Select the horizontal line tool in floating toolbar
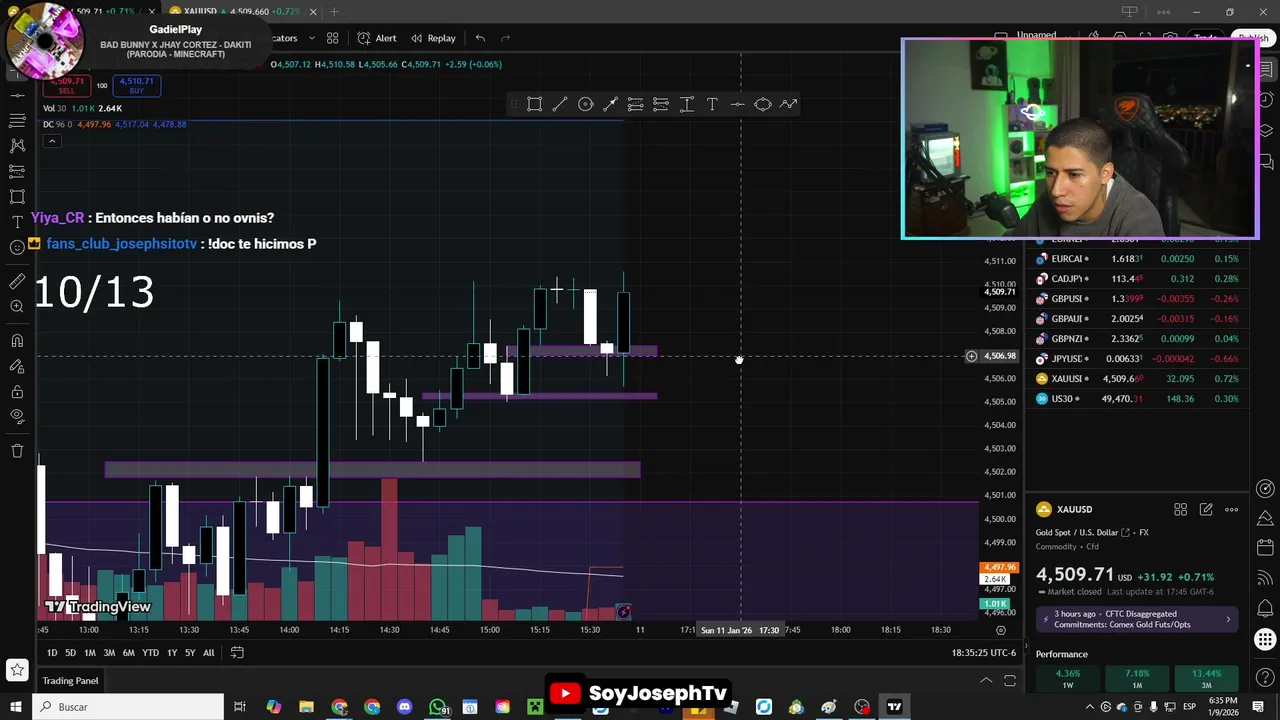 click(x=737, y=104)
